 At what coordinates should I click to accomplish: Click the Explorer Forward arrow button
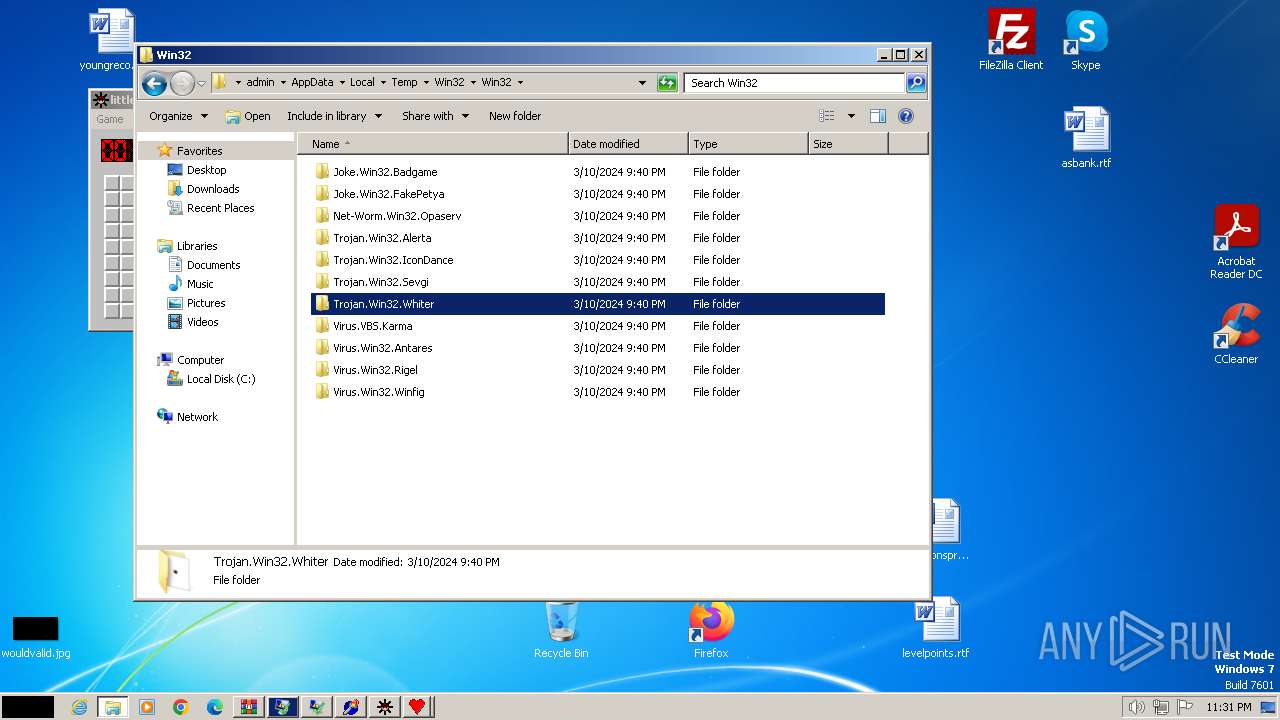[x=182, y=83]
